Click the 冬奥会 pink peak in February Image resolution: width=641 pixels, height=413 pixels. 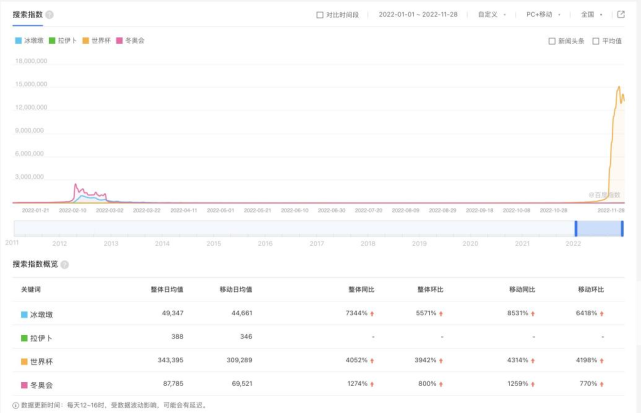[x=76, y=185]
